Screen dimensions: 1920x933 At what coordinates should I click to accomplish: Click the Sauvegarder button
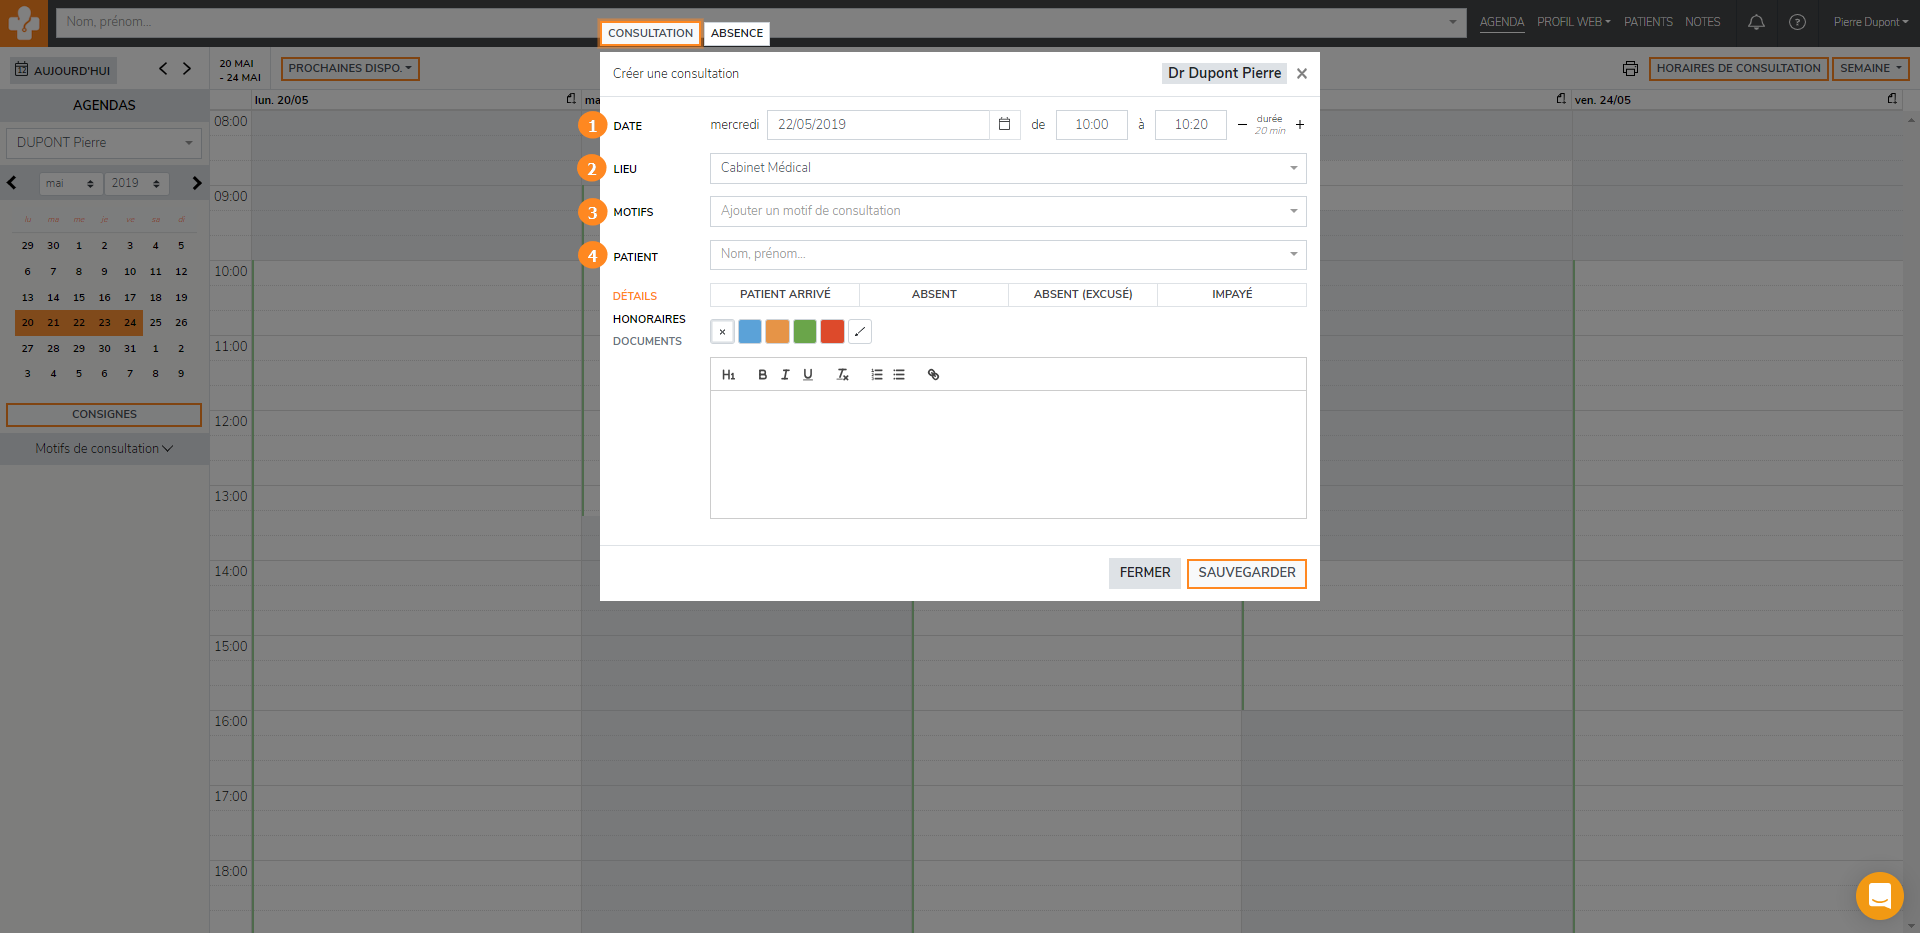(x=1246, y=573)
